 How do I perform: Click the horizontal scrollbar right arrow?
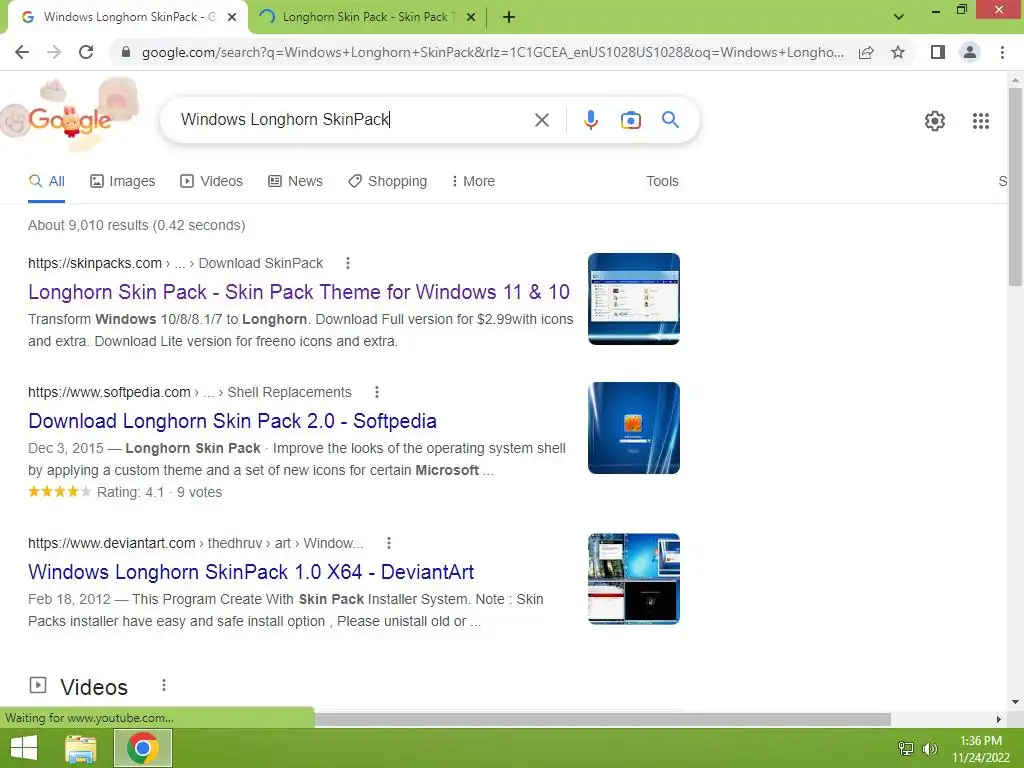tap(999, 719)
